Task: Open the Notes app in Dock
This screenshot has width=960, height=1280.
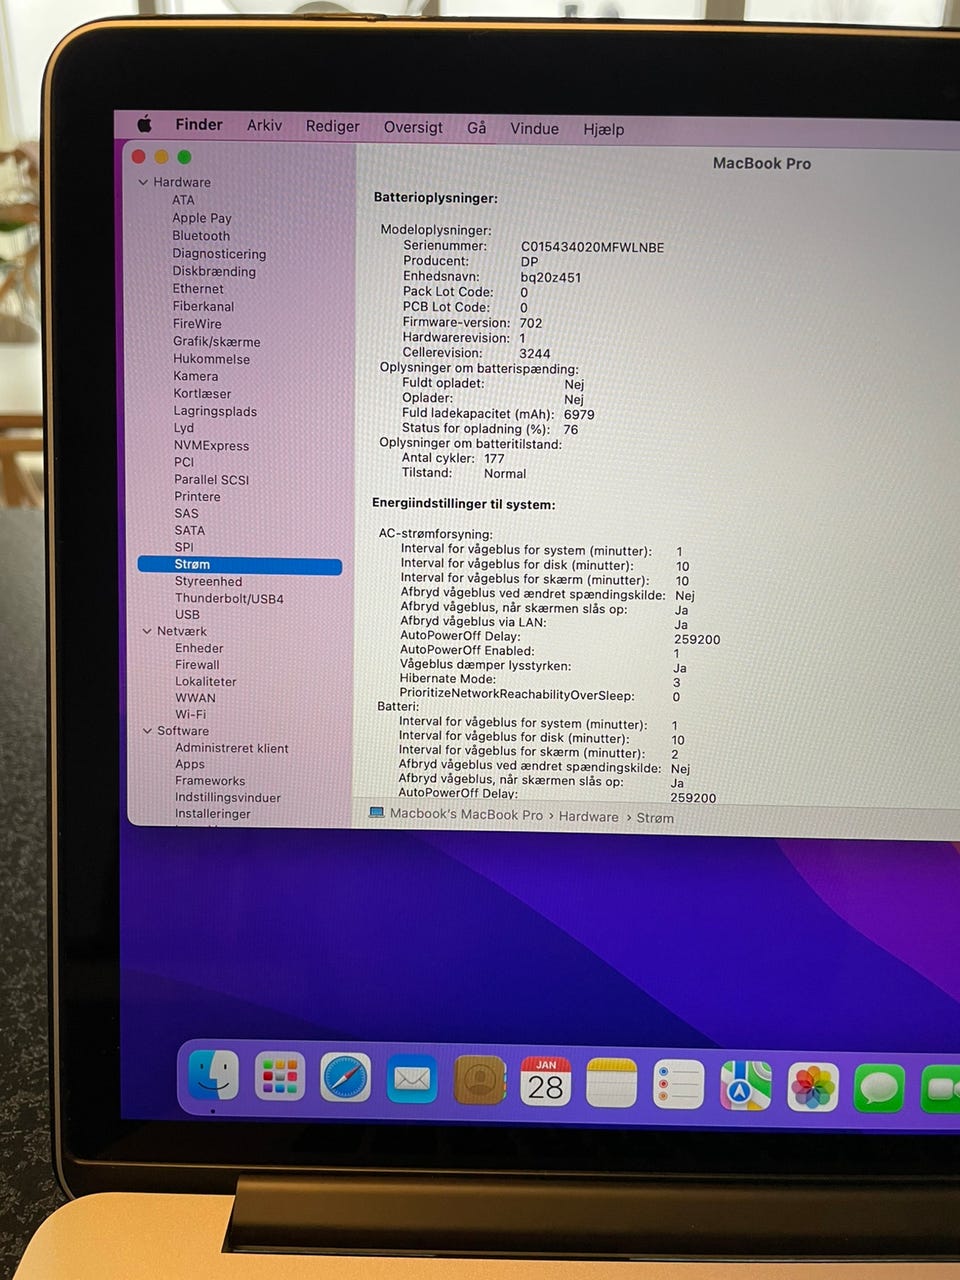Action: pyautogui.click(x=612, y=1083)
